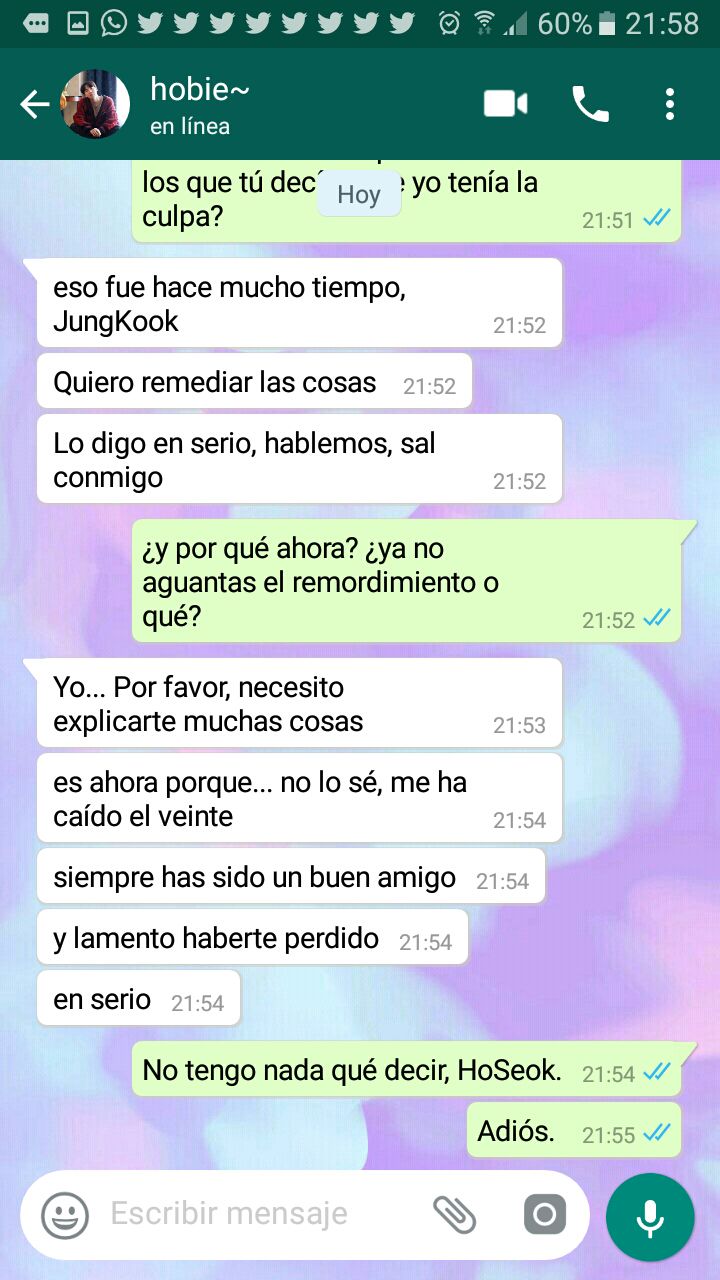
Task: Open the emoji picker smiley icon
Action: (65, 1215)
